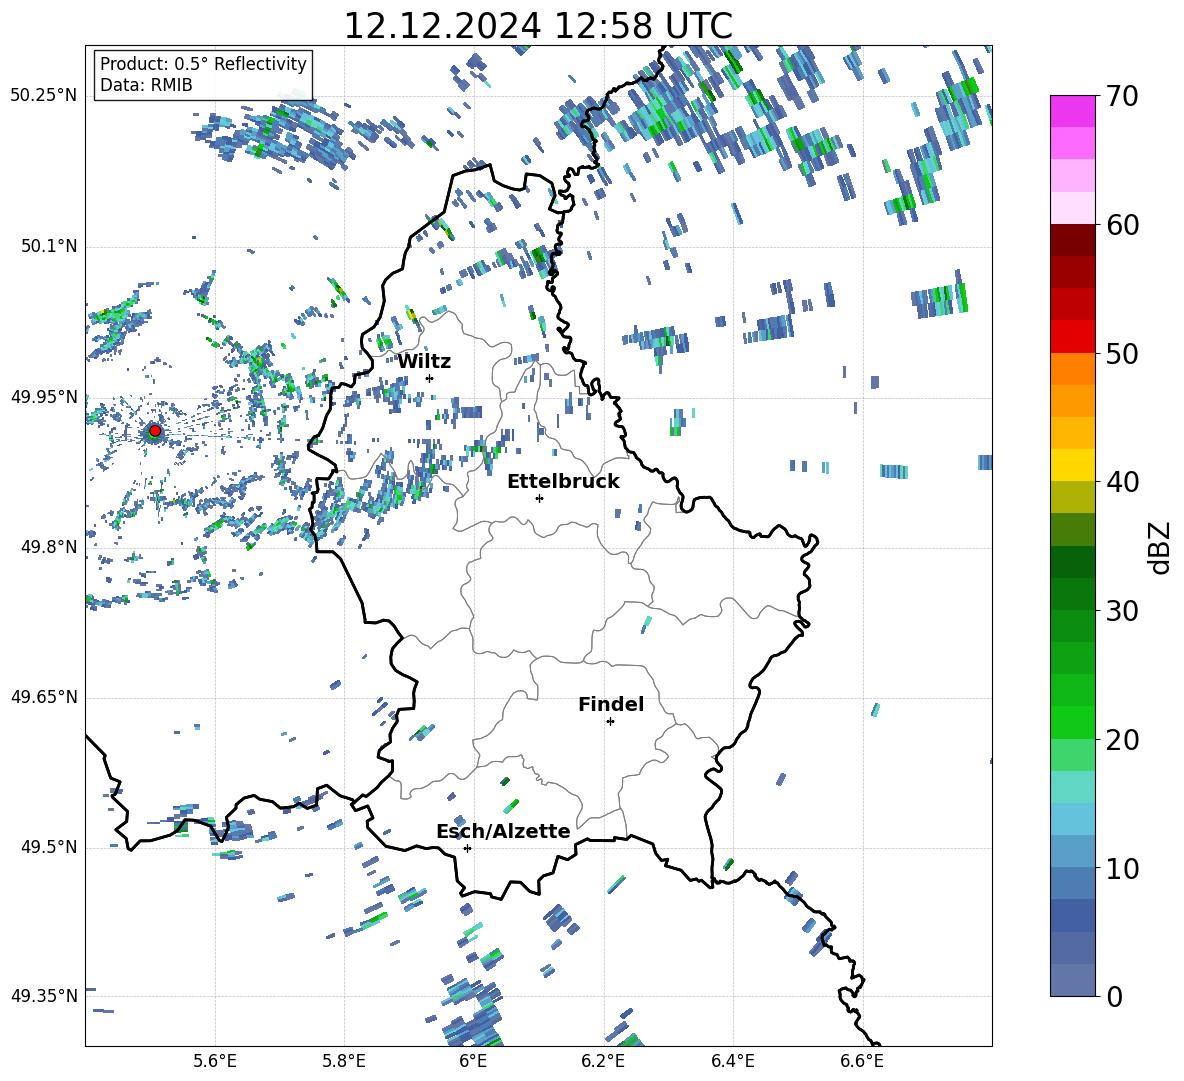
Task: Click the Wiltz station cross marker
Action: (x=430, y=378)
